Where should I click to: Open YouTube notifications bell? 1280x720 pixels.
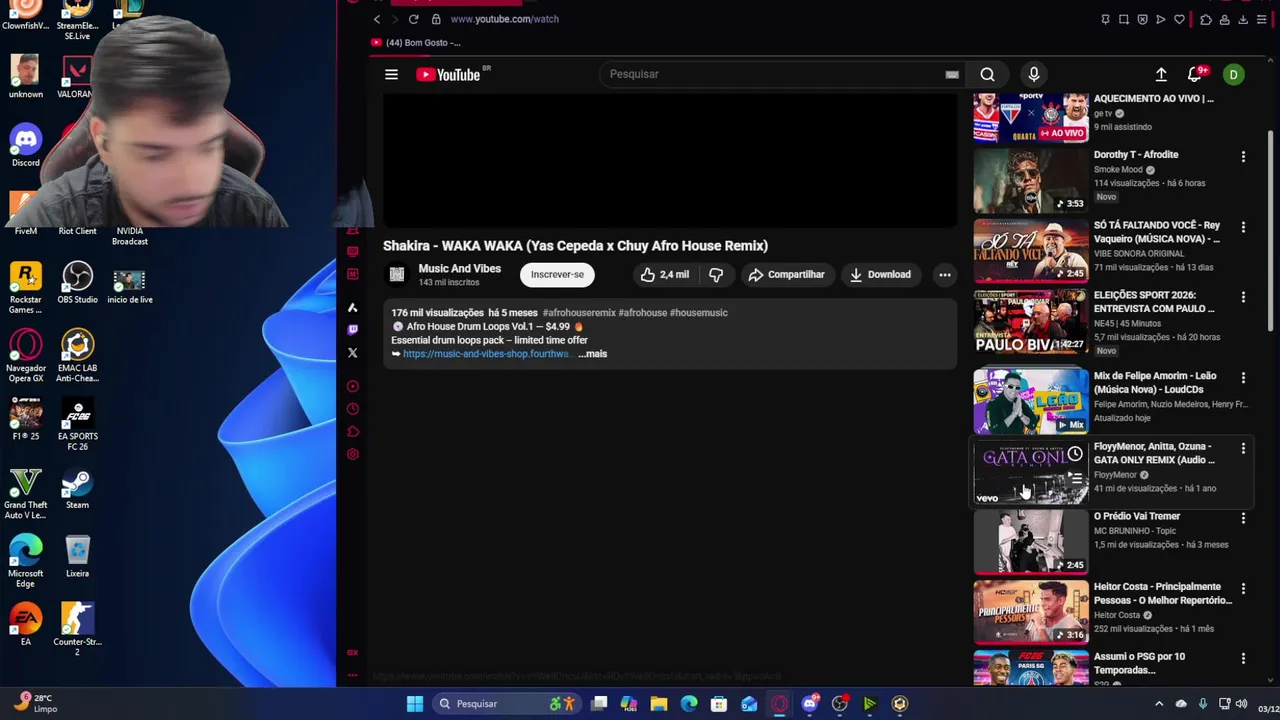click(1195, 74)
